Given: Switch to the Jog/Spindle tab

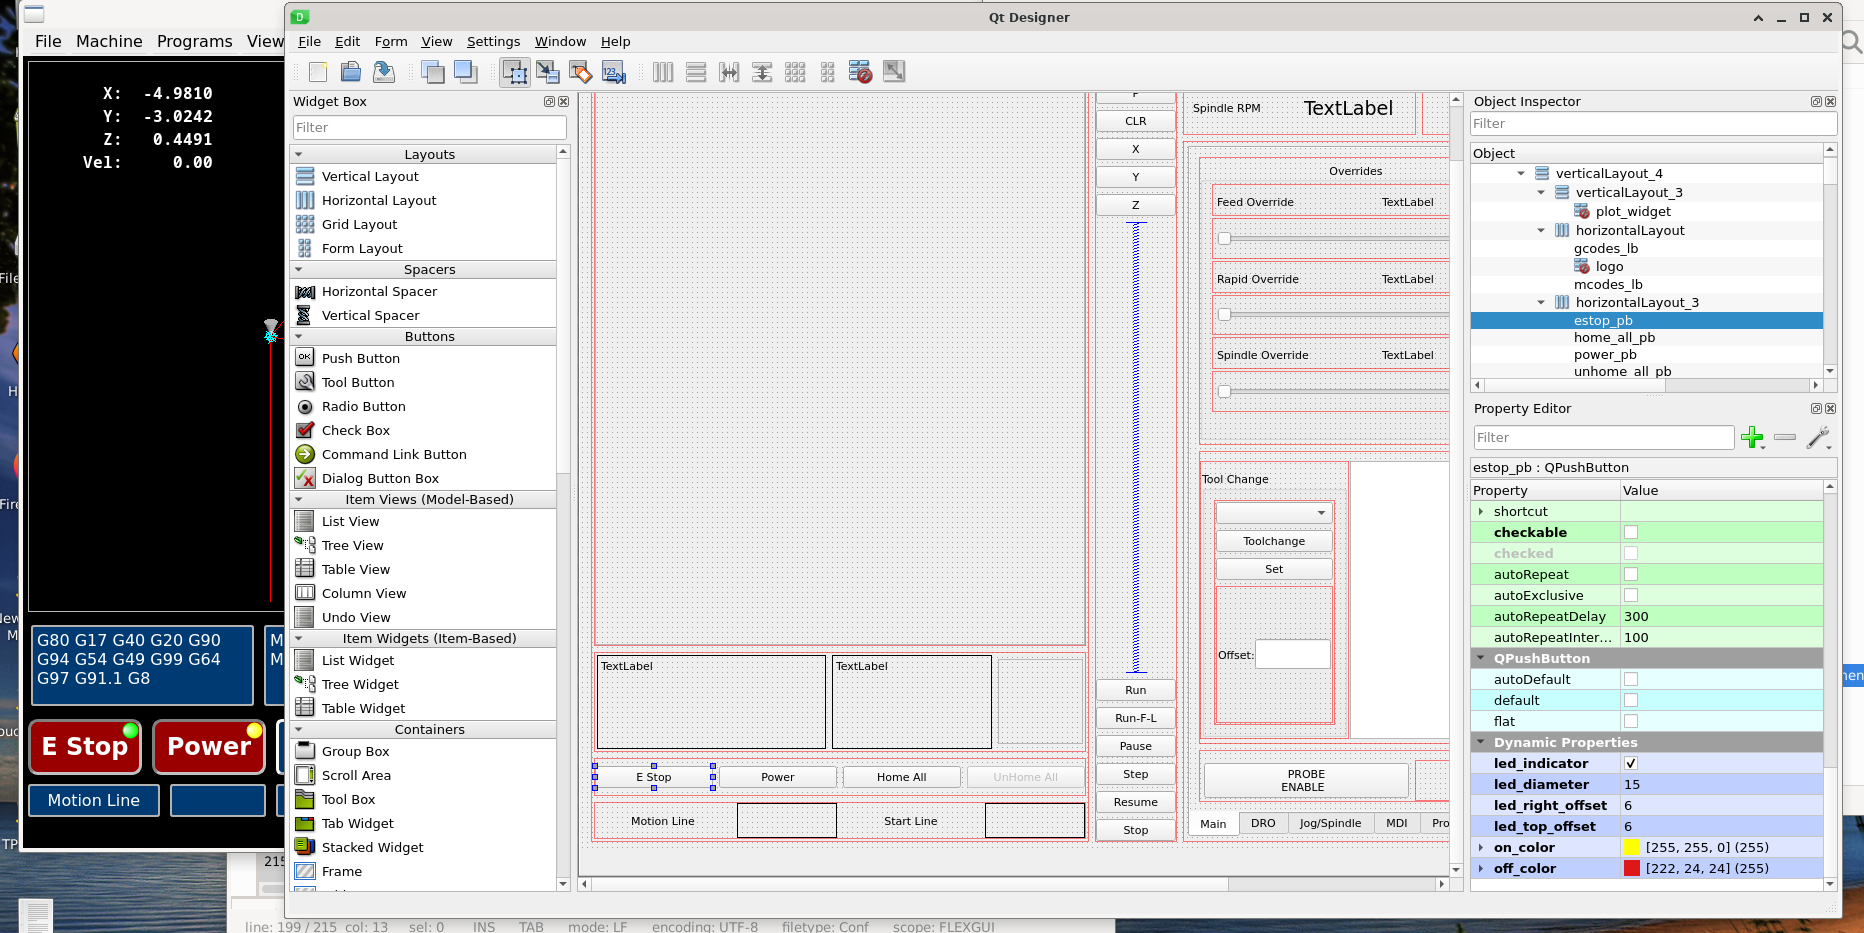Looking at the screenshot, I should click(1330, 824).
